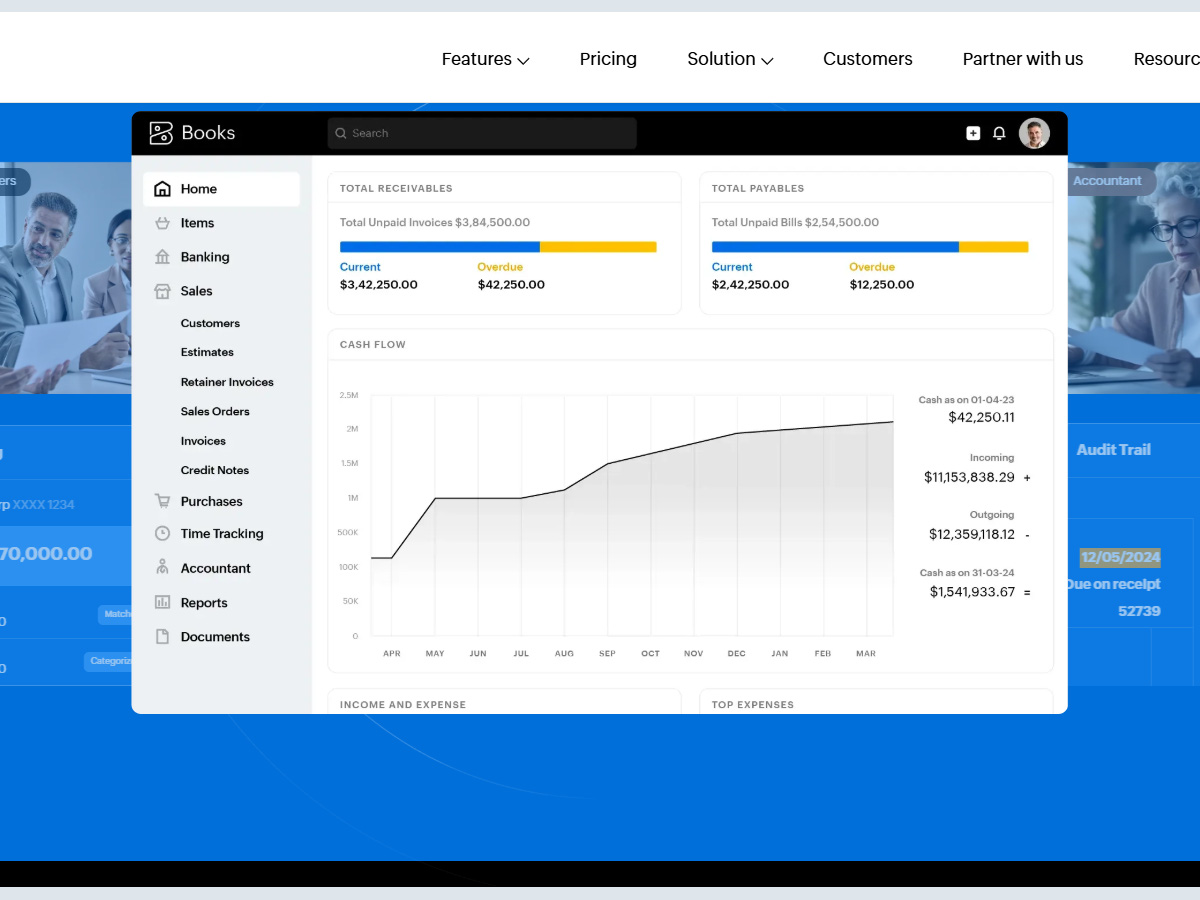The width and height of the screenshot is (1200, 900).
Task: Click the Incoming amount $11,153,838.29
Action: point(969,477)
